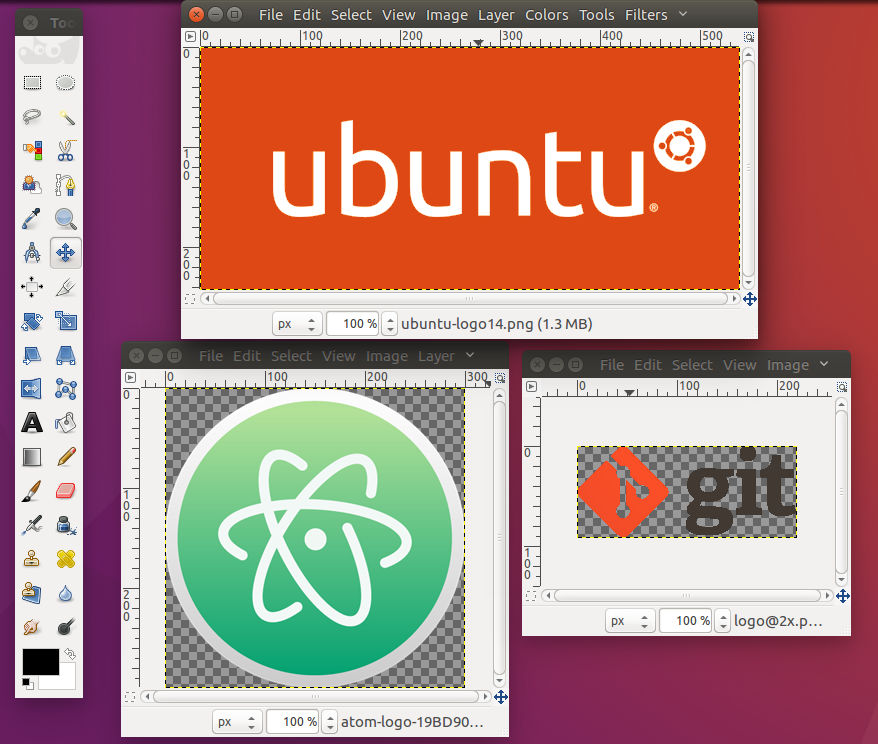
Task: Choose the Shear tool
Action: [x=32, y=355]
